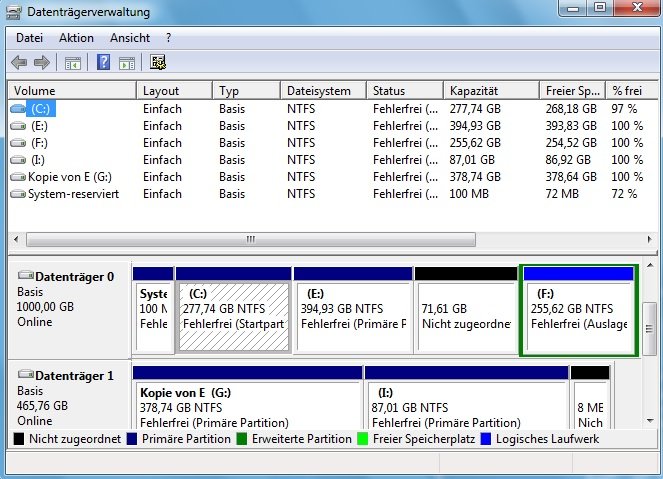Image resolution: width=663 pixels, height=479 pixels.
Task: Select the drive icon of volume (F:)
Action: [x=18, y=143]
